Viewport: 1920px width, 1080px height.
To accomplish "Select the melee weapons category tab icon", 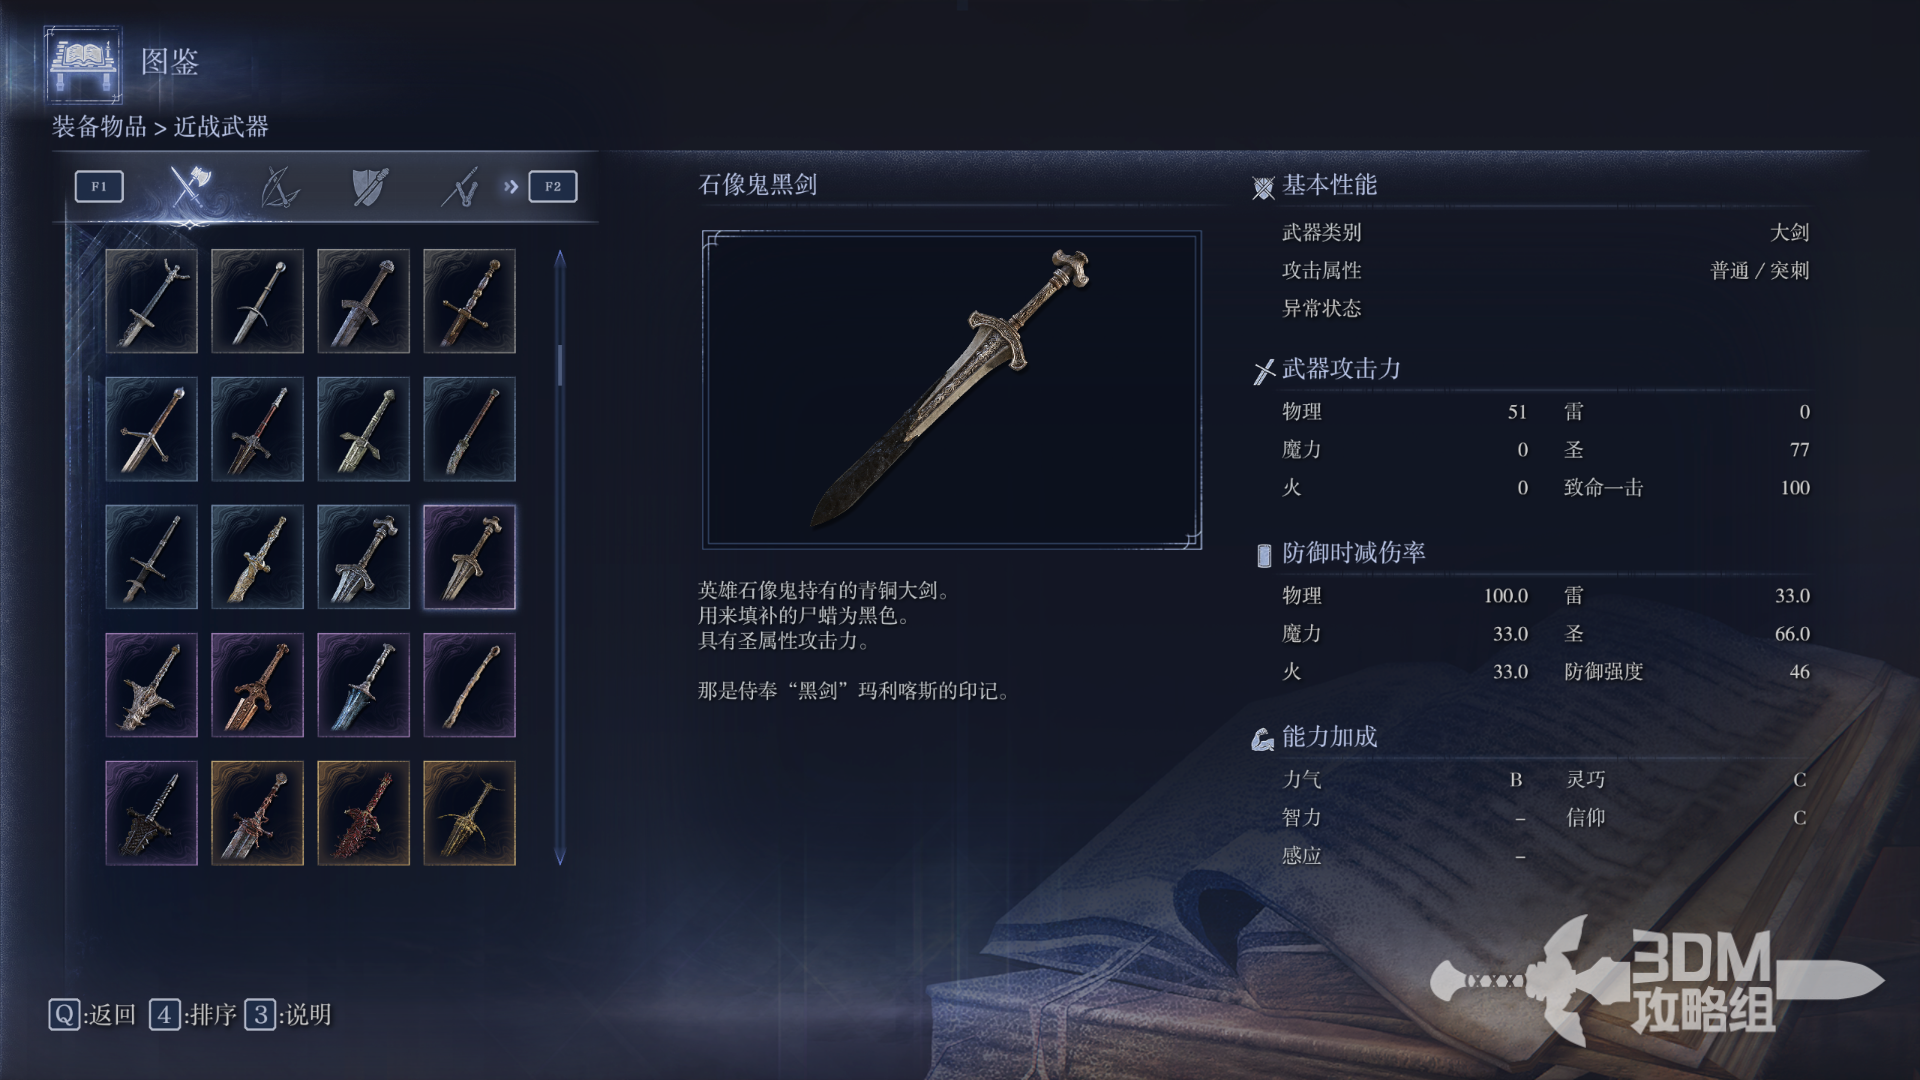I will click(x=190, y=186).
